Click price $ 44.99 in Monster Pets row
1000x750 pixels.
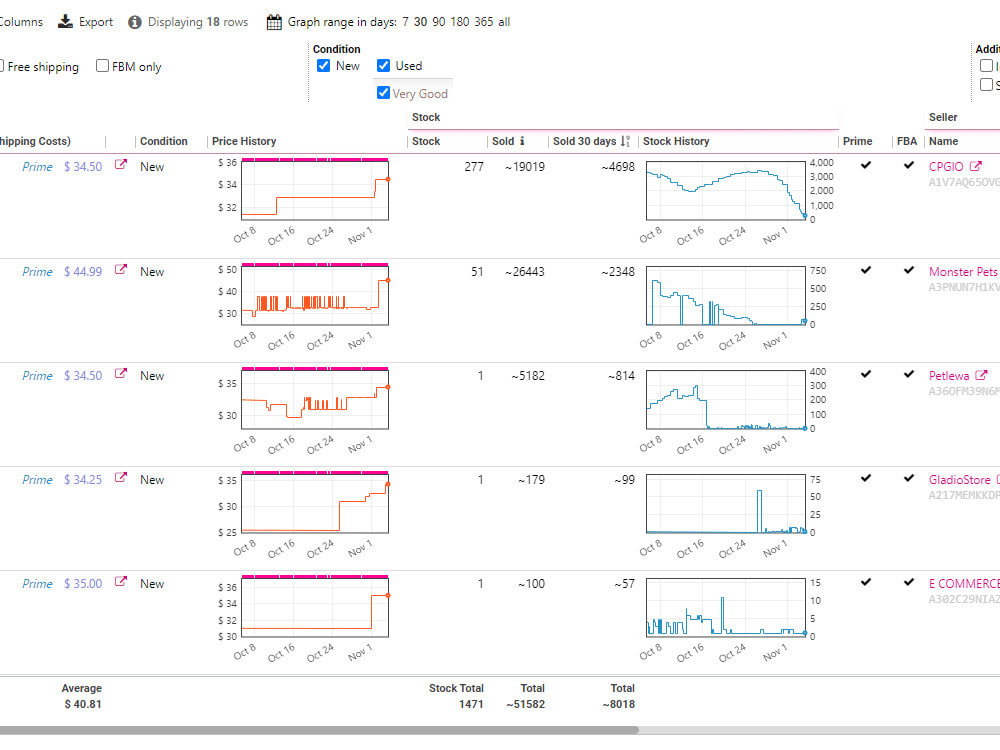point(83,272)
